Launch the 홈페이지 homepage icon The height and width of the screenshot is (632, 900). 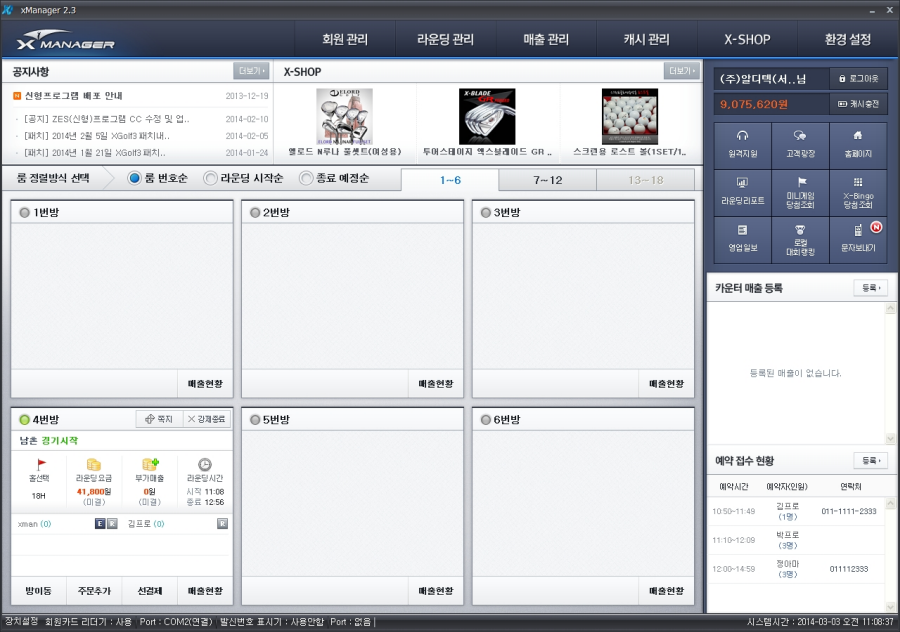858,143
